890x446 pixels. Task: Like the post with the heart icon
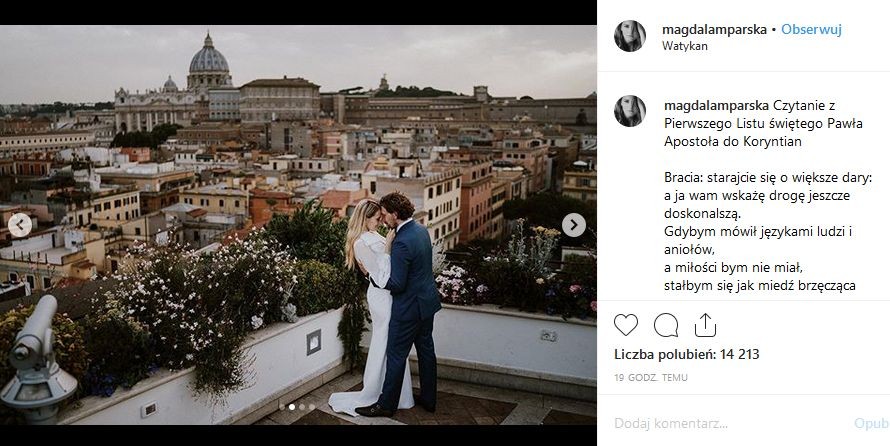(626, 325)
